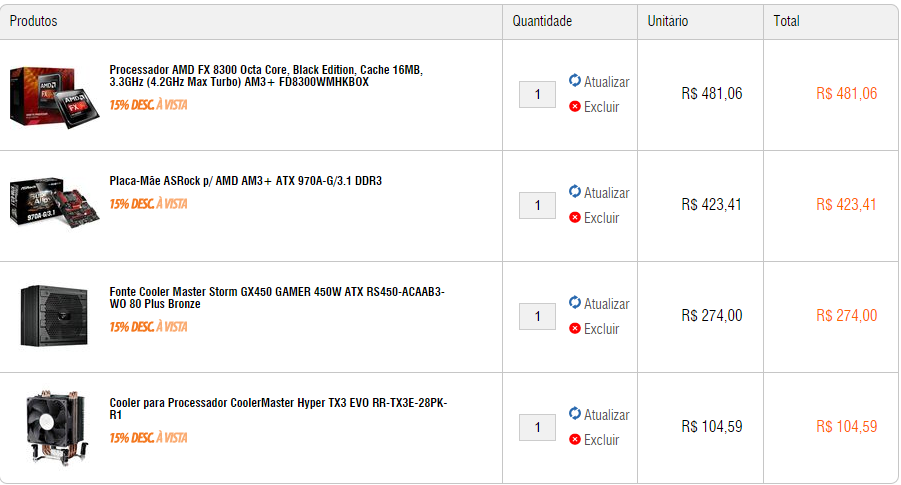
Task: Open the Processador AMD FX 8300 Octa Core product link
Action: (x=266, y=76)
